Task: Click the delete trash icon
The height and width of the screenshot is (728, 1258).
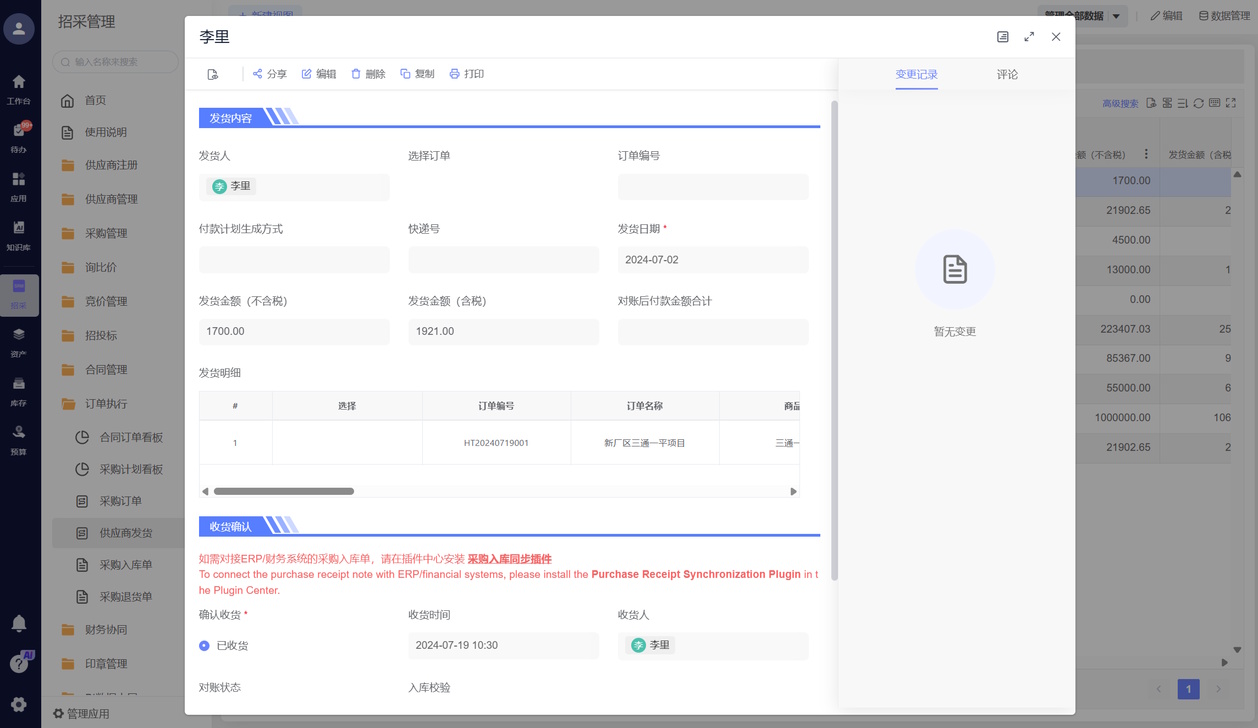Action: tap(356, 74)
